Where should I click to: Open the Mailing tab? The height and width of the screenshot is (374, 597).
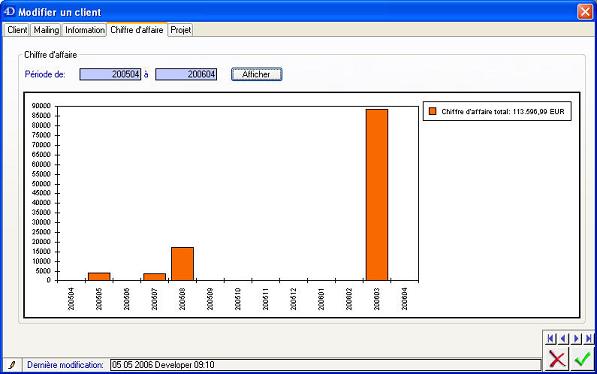click(x=46, y=30)
